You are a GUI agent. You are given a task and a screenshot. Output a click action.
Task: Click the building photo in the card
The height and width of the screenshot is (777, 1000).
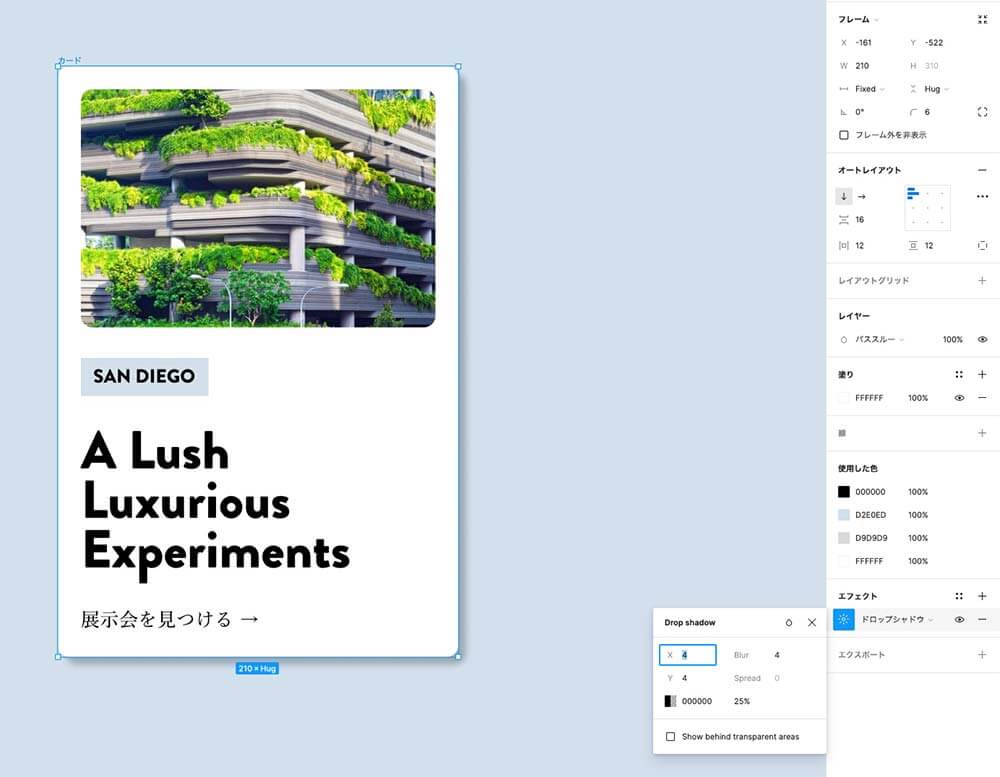(x=258, y=208)
